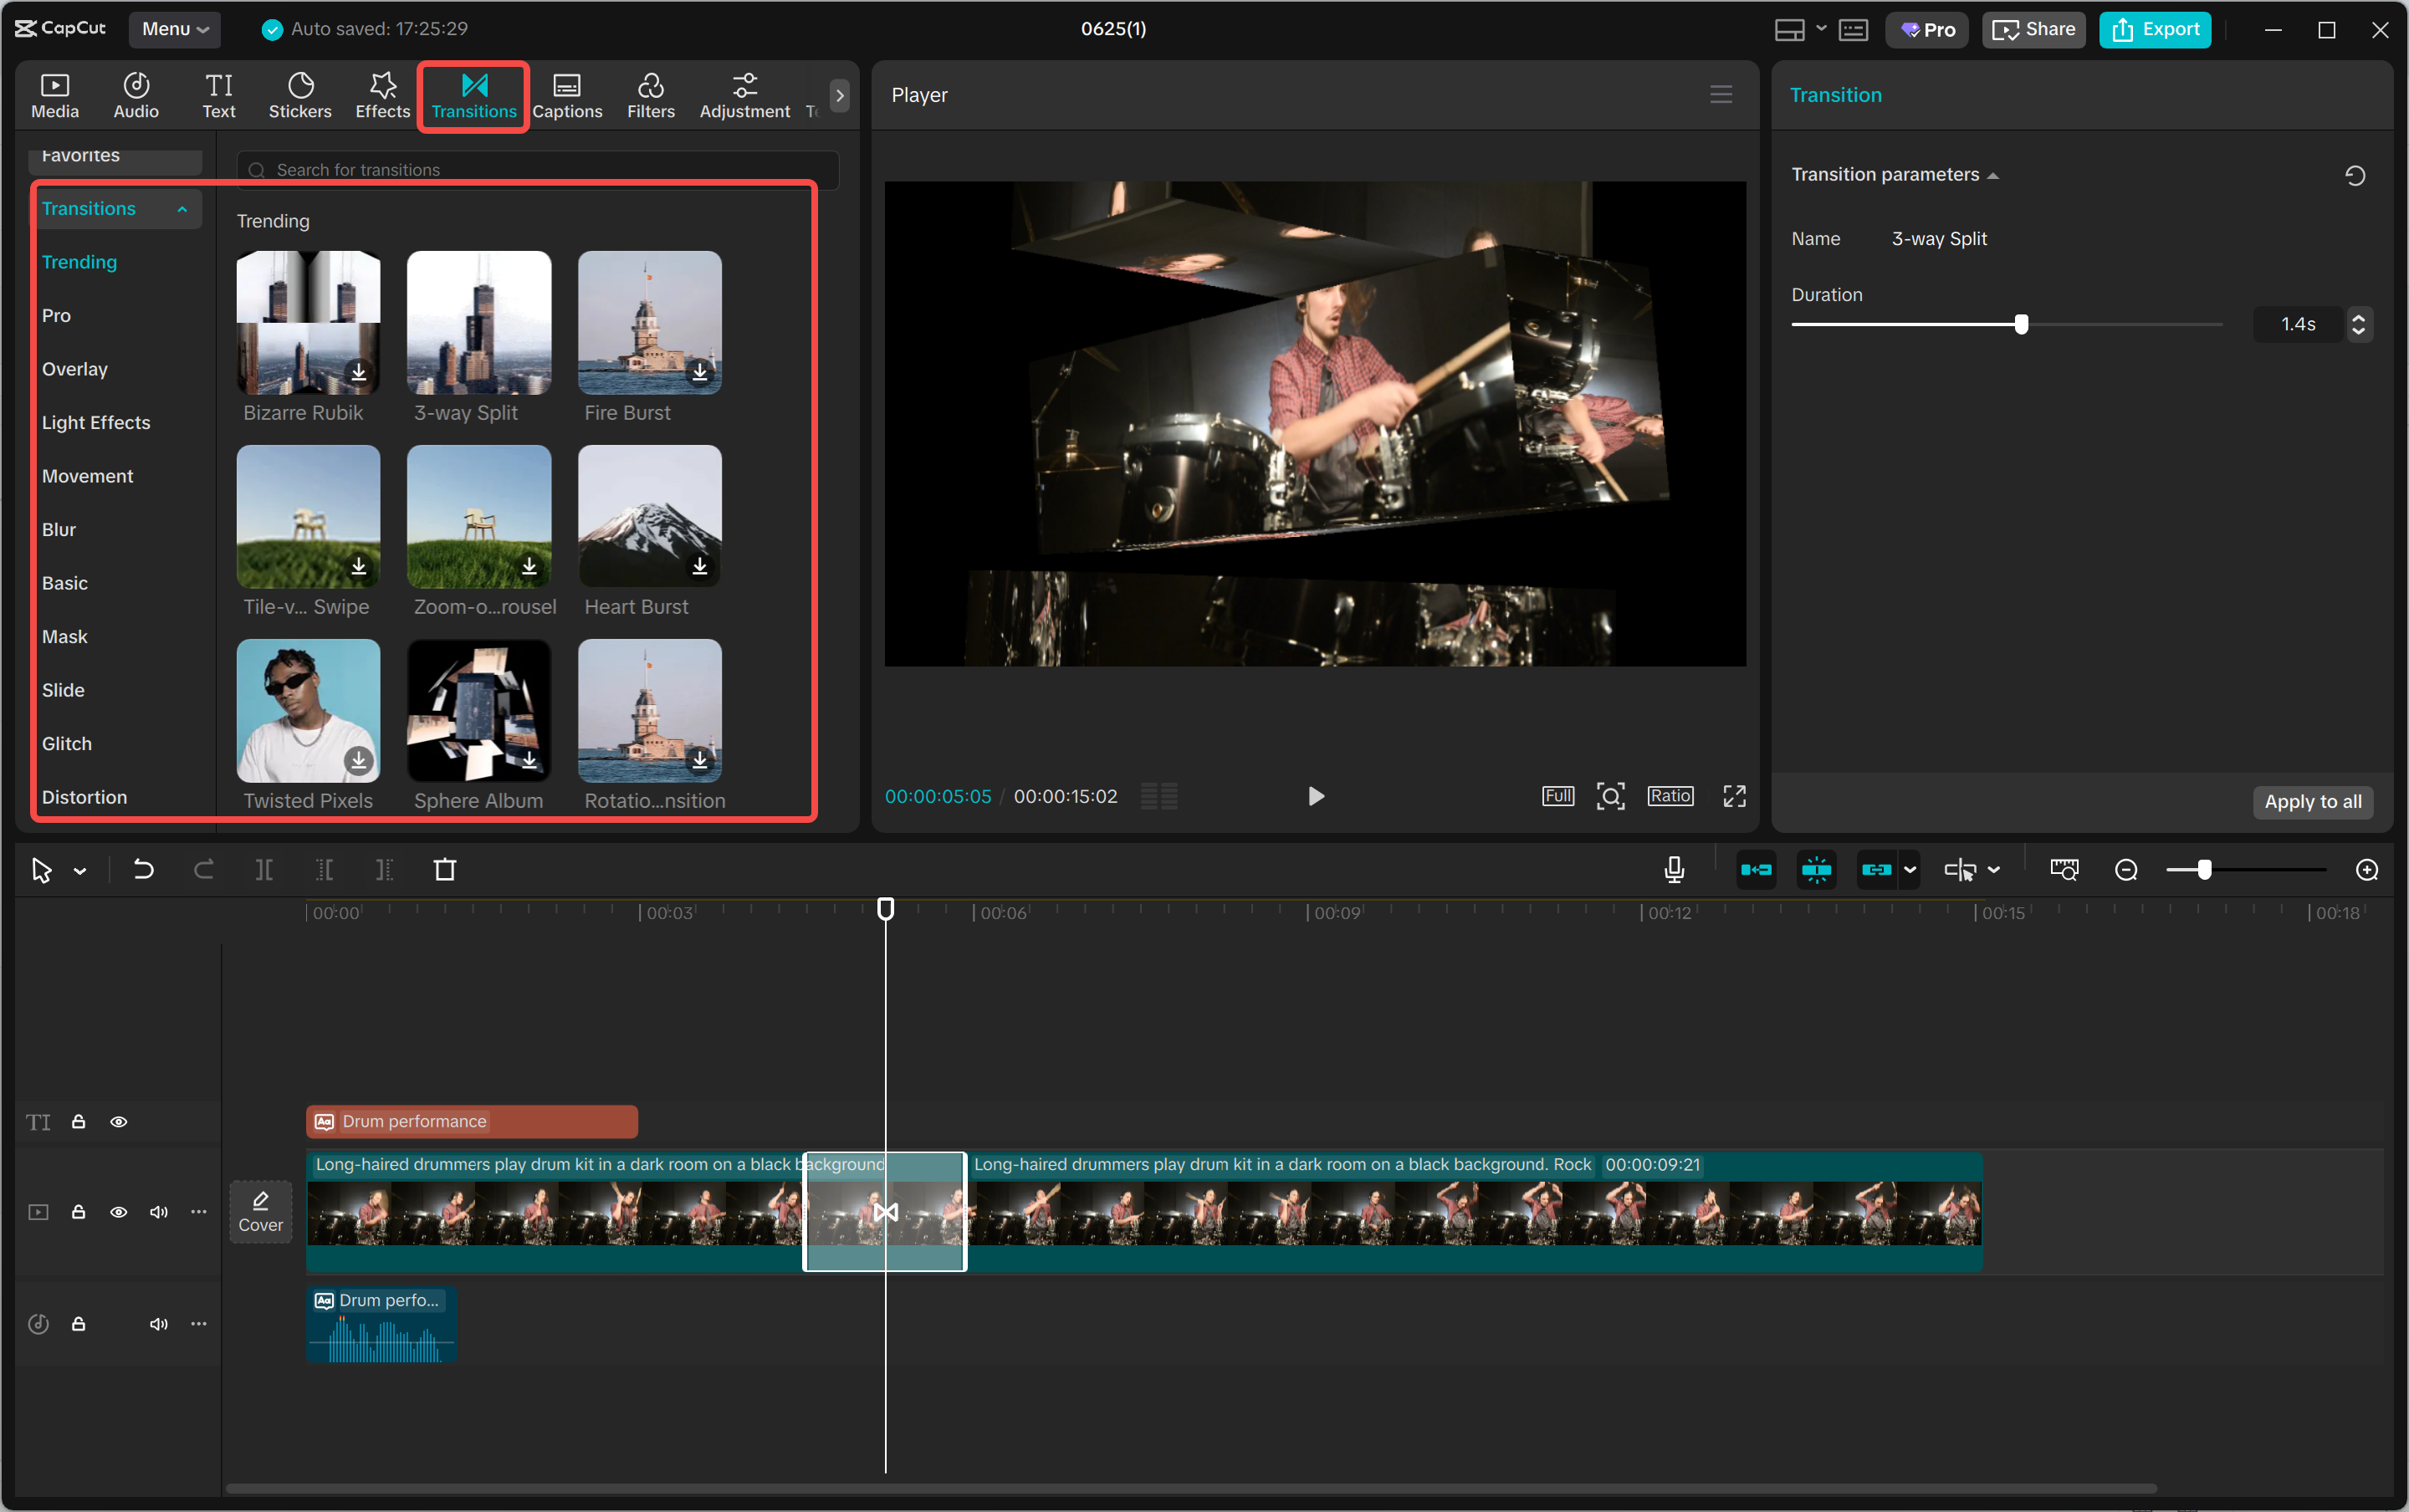Viewport: 2409px width, 1512px height.
Task: Mute the audio track
Action: pos(158,1323)
